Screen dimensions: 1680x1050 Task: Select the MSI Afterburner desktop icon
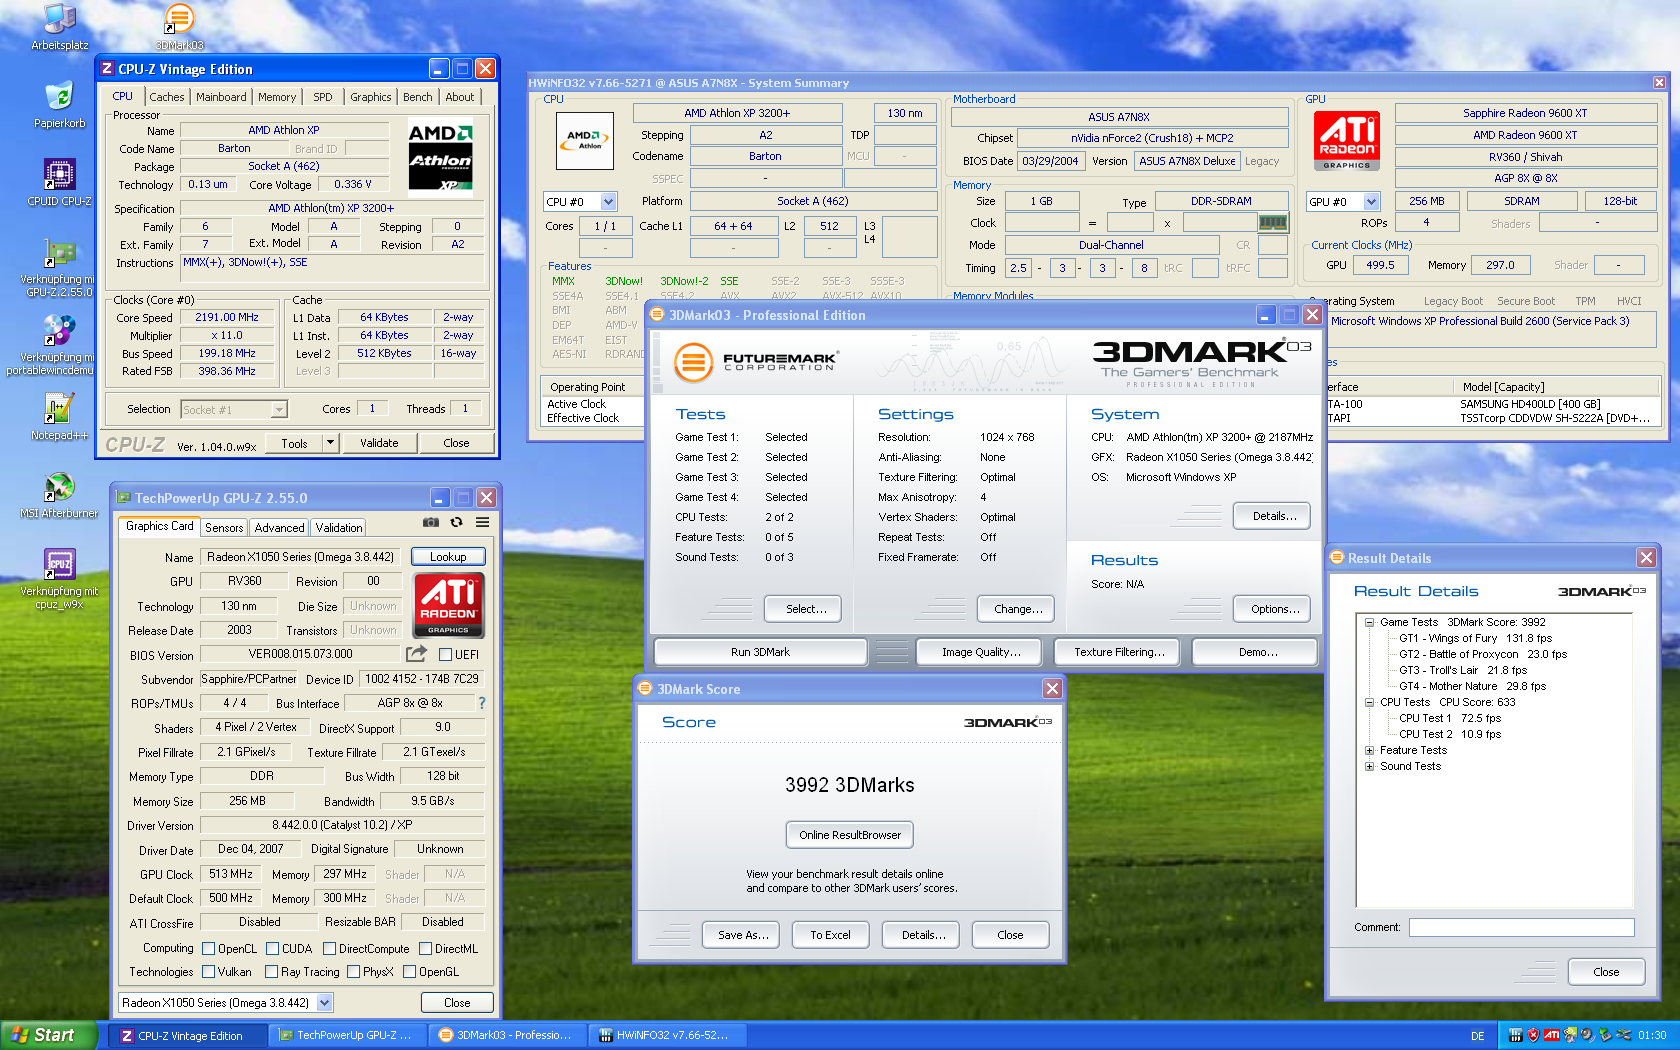60,495
